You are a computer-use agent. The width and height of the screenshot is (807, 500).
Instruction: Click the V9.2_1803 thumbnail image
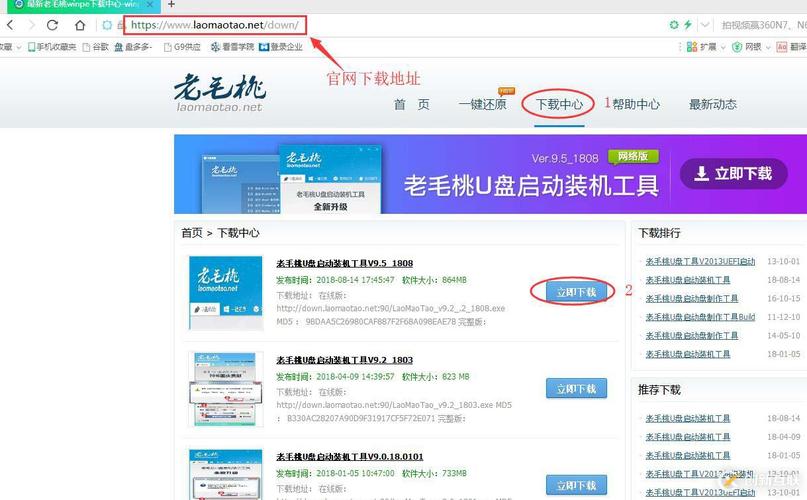pyautogui.click(x=225, y=389)
